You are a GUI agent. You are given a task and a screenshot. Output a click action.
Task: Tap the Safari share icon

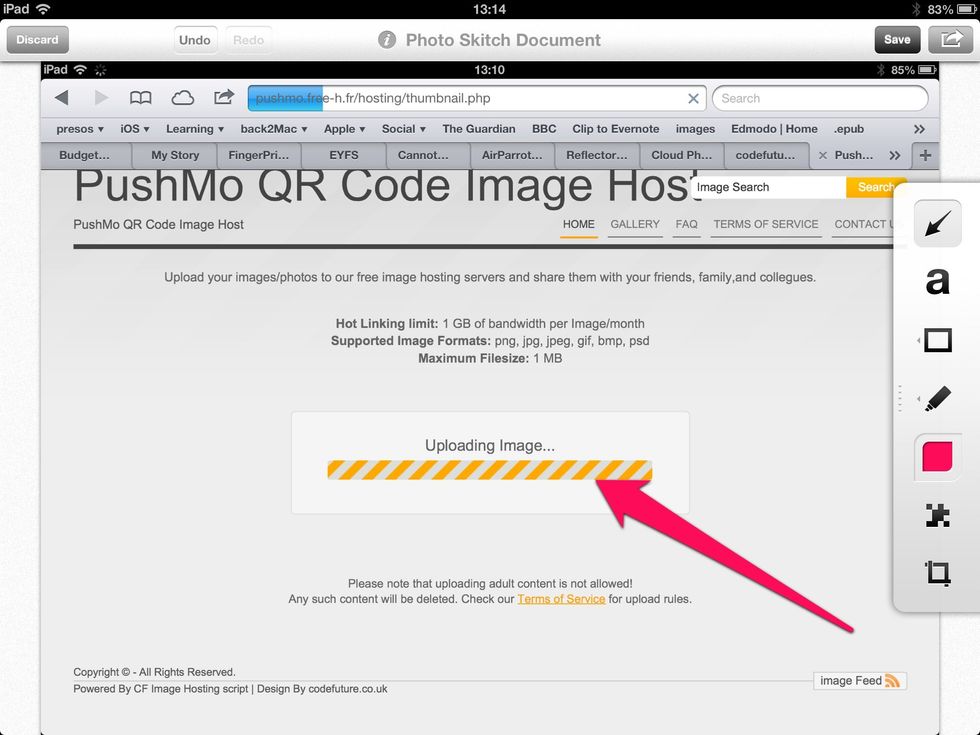pos(223,97)
